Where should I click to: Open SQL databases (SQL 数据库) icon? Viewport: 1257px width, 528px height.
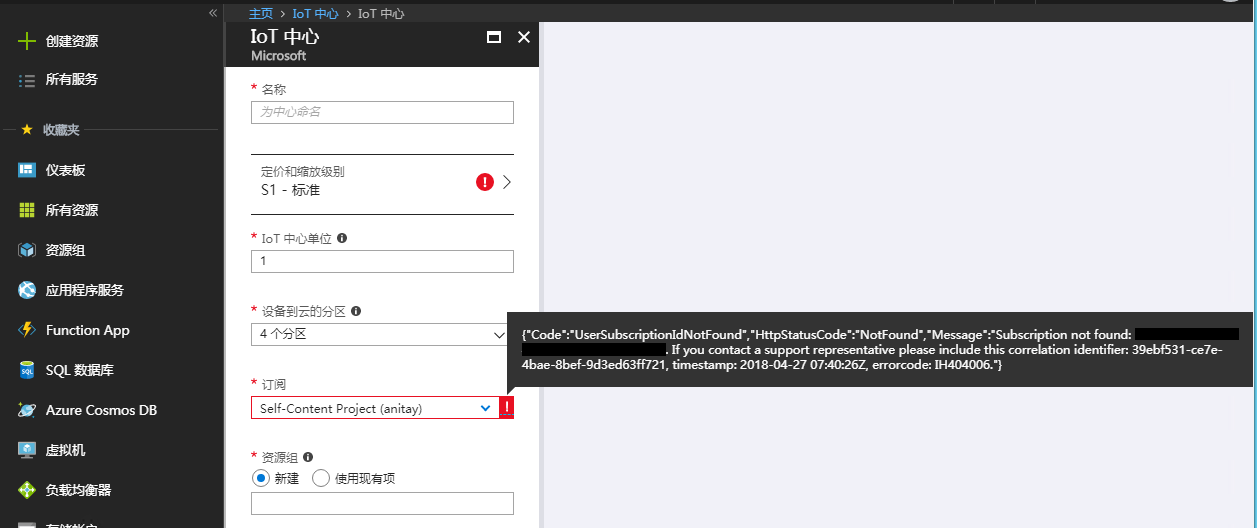pos(27,370)
